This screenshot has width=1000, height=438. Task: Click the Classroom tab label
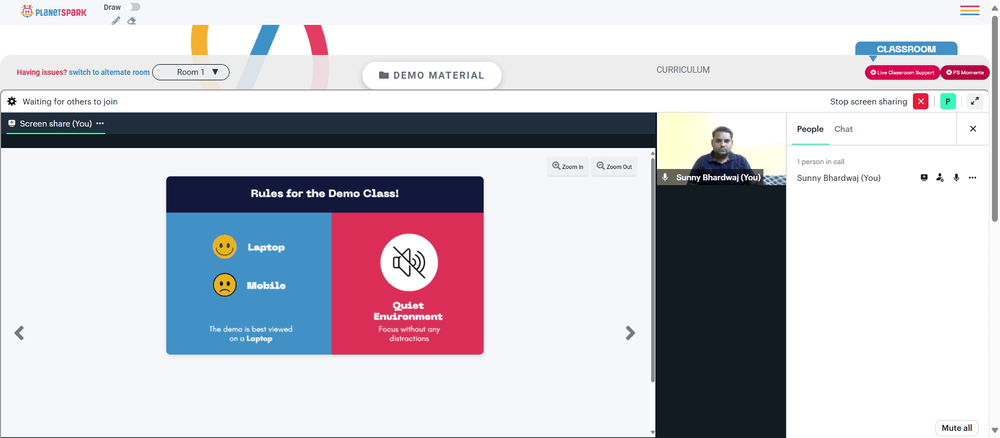[x=906, y=48]
